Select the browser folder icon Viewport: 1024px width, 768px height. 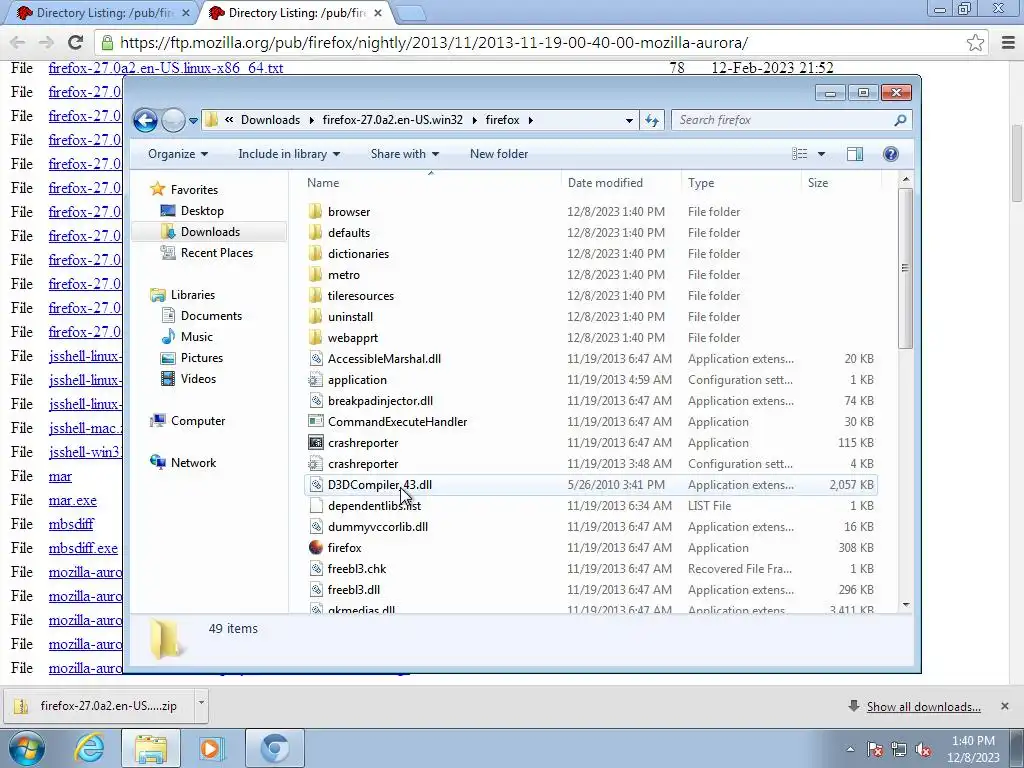click(315, 212)
